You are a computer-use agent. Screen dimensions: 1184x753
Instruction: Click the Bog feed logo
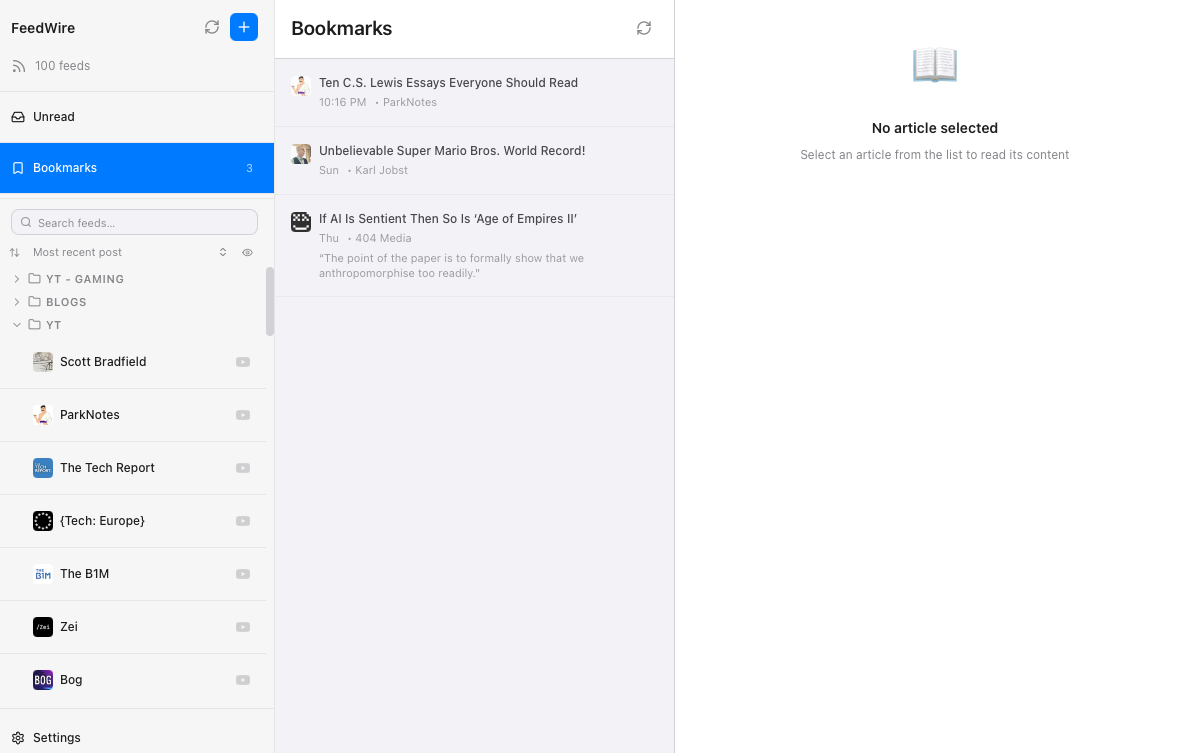[x=43, y=680]
